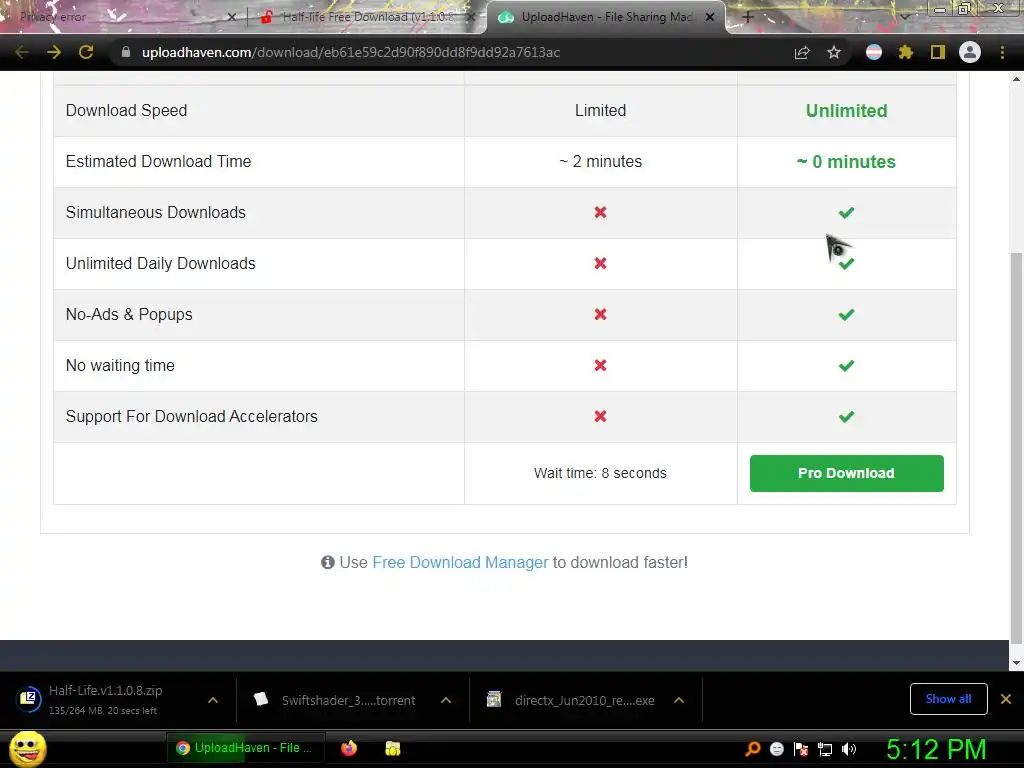Screen dimensions: 1024x768
Task: Close the Half-life Free Download tab
Action: (x=471, y=18)
